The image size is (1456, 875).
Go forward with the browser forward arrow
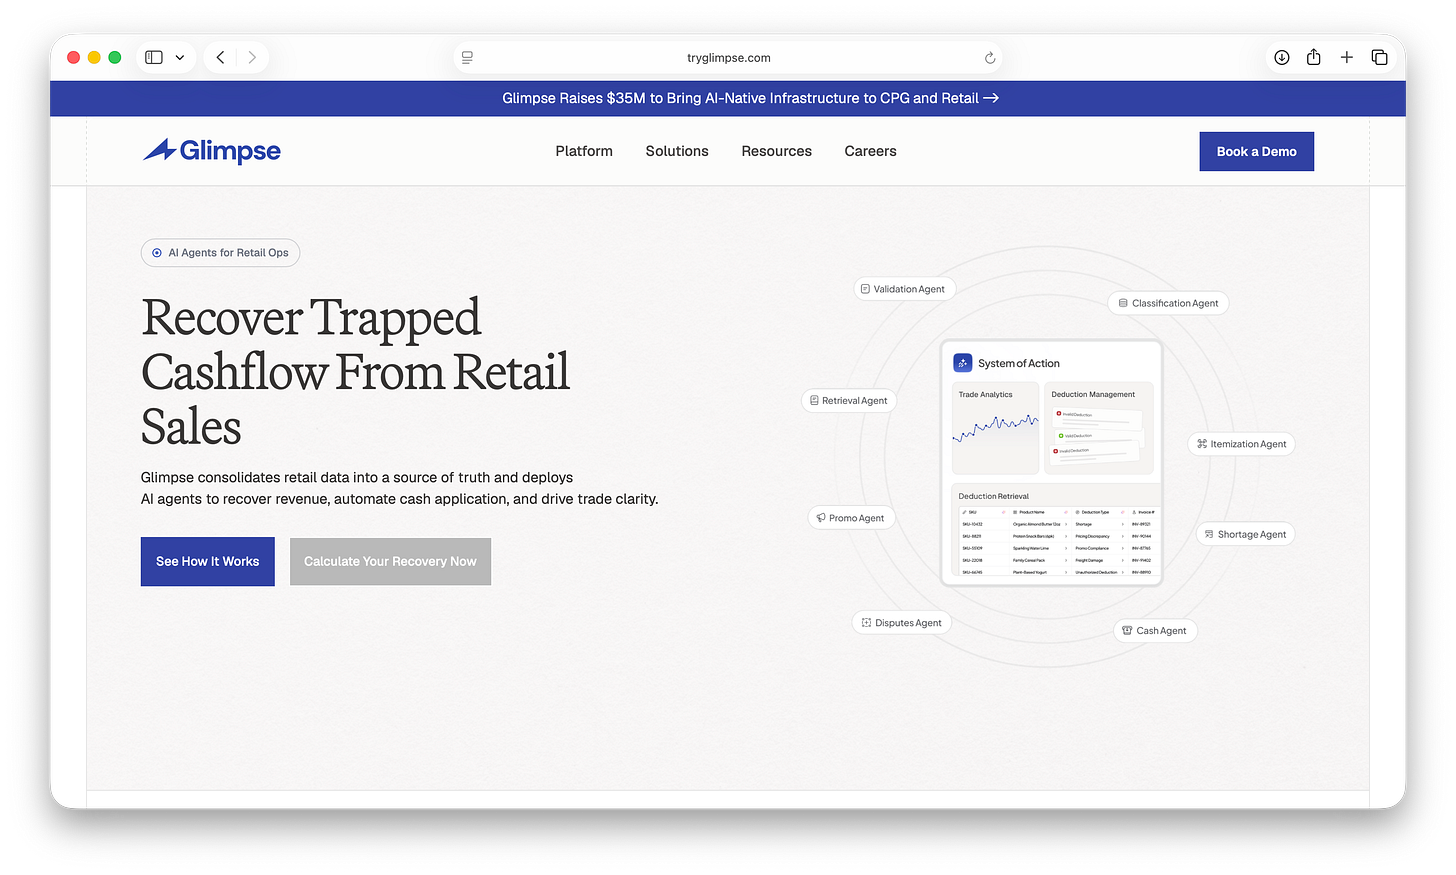point(252,57)
